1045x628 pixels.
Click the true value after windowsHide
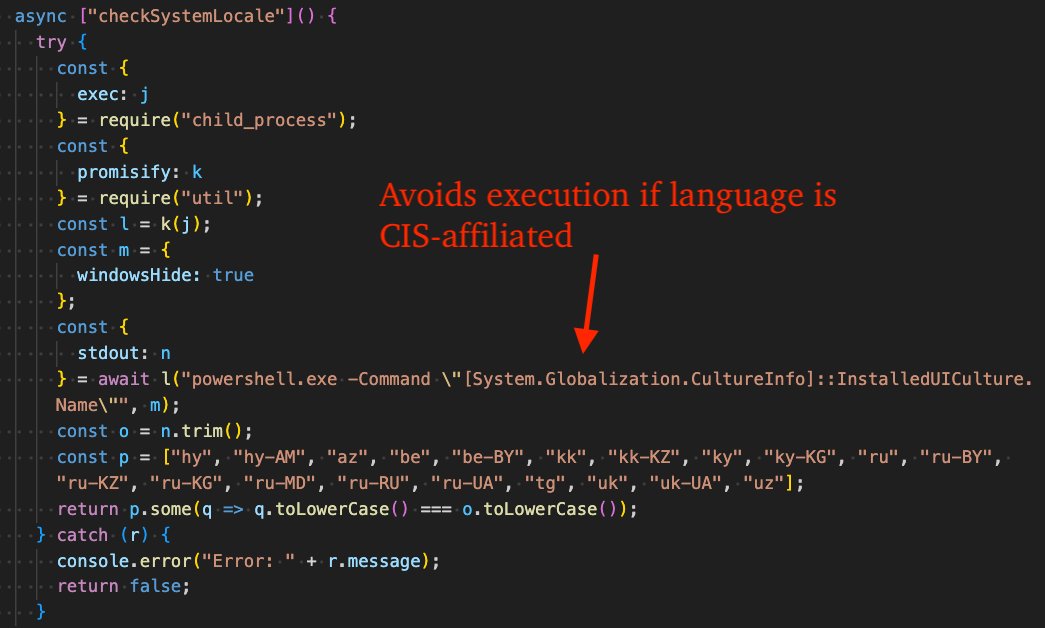tap(233, 275)
